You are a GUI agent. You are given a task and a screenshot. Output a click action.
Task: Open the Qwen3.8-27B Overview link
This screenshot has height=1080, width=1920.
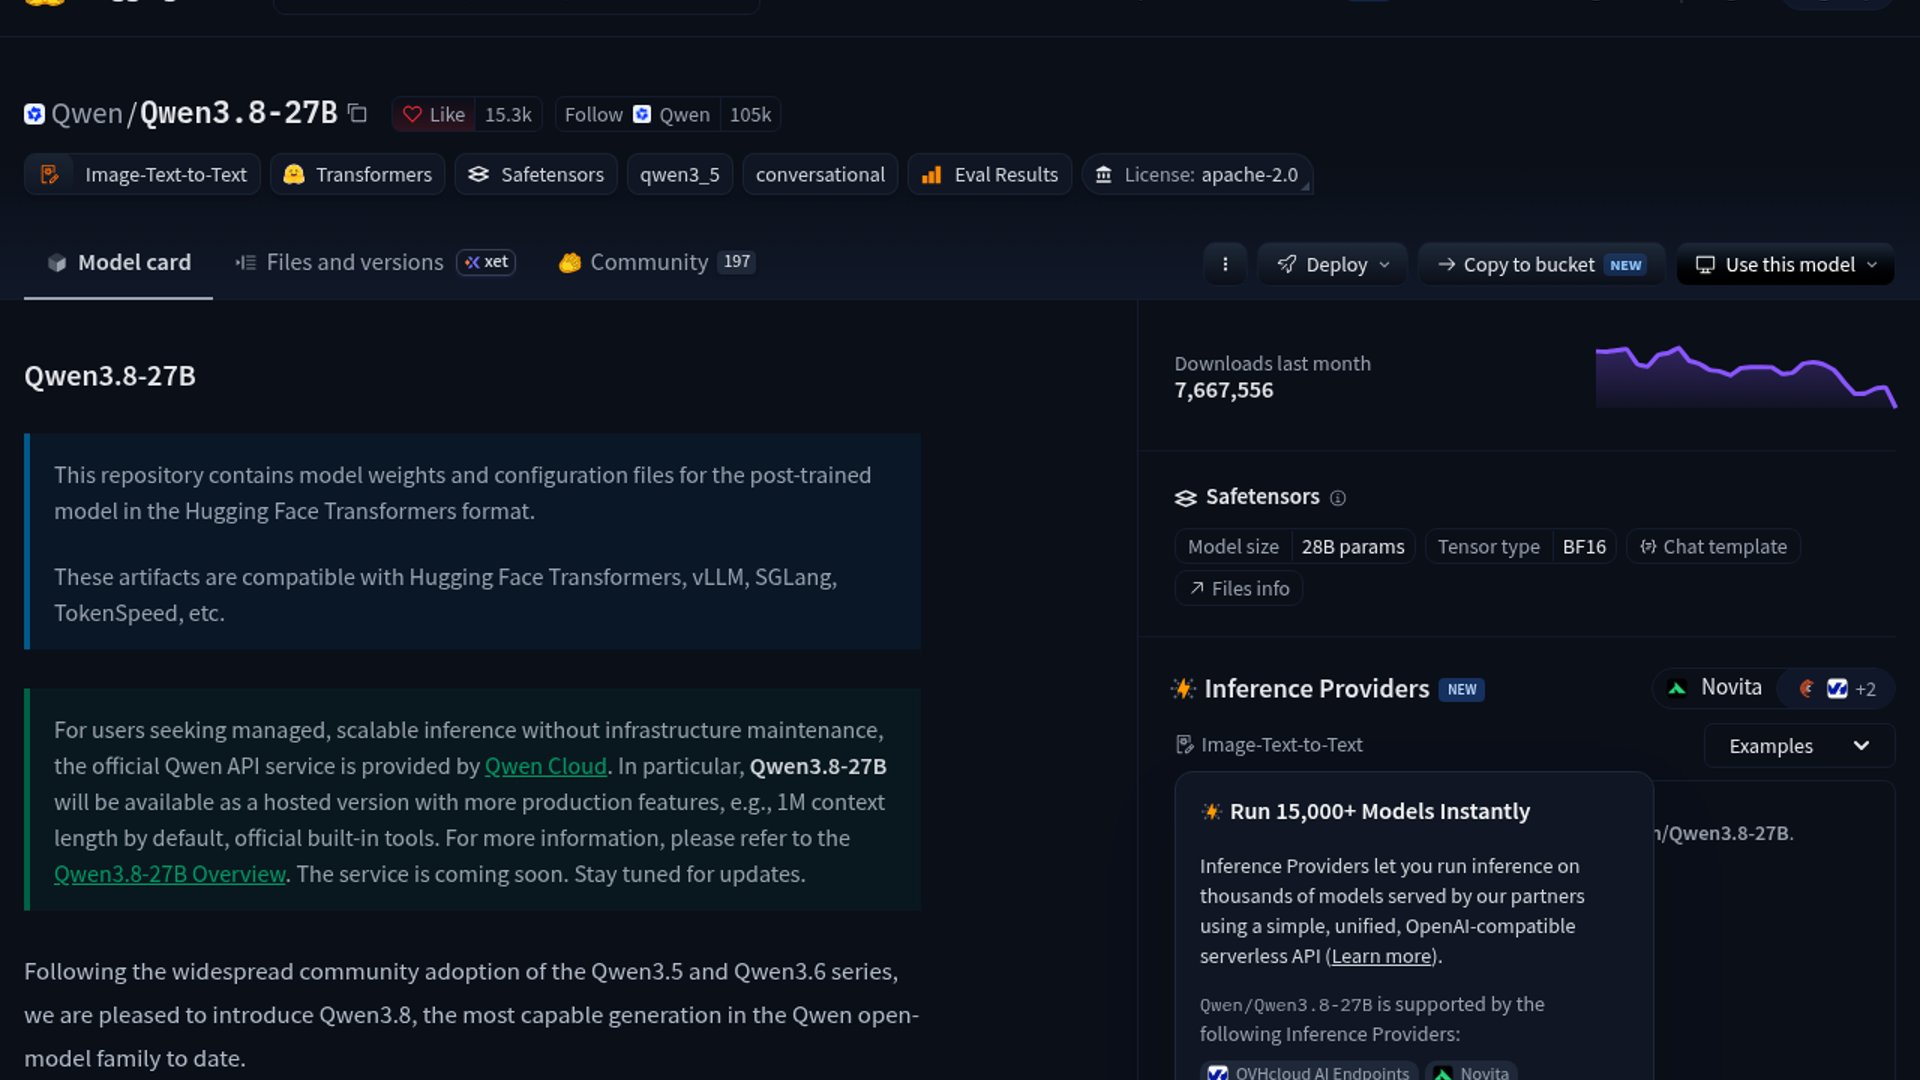click(x=170, y=875)
